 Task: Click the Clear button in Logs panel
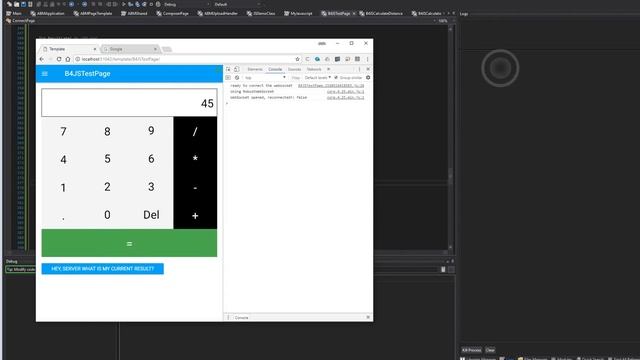click(490, 350)
